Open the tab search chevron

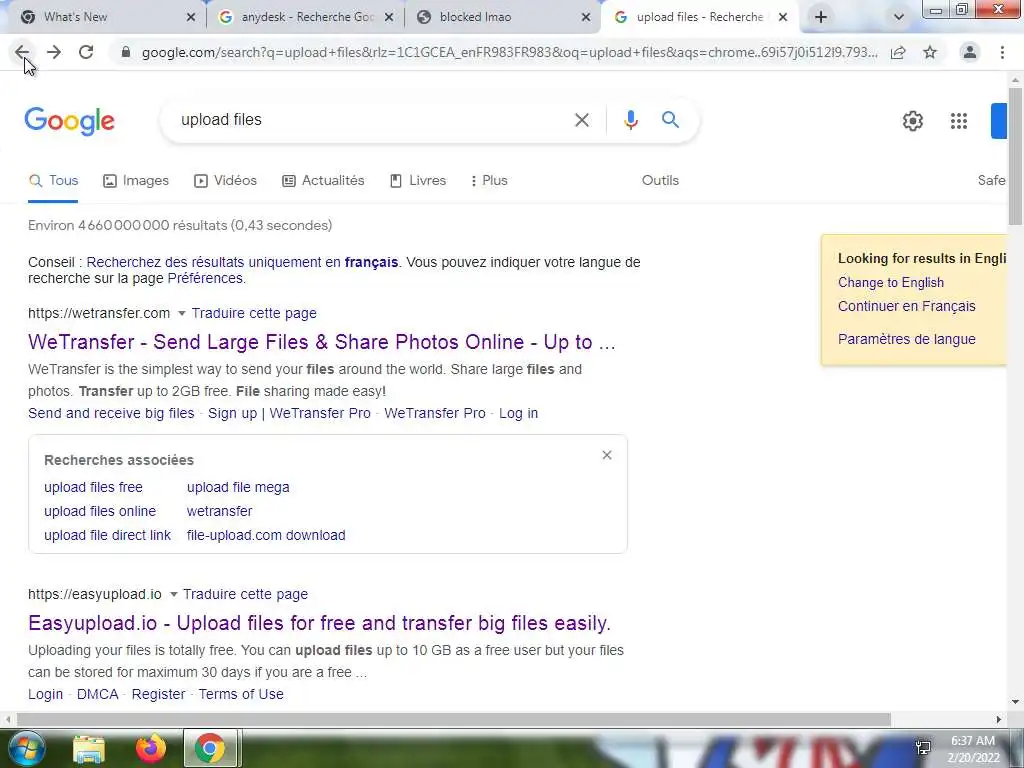(899, 17)
